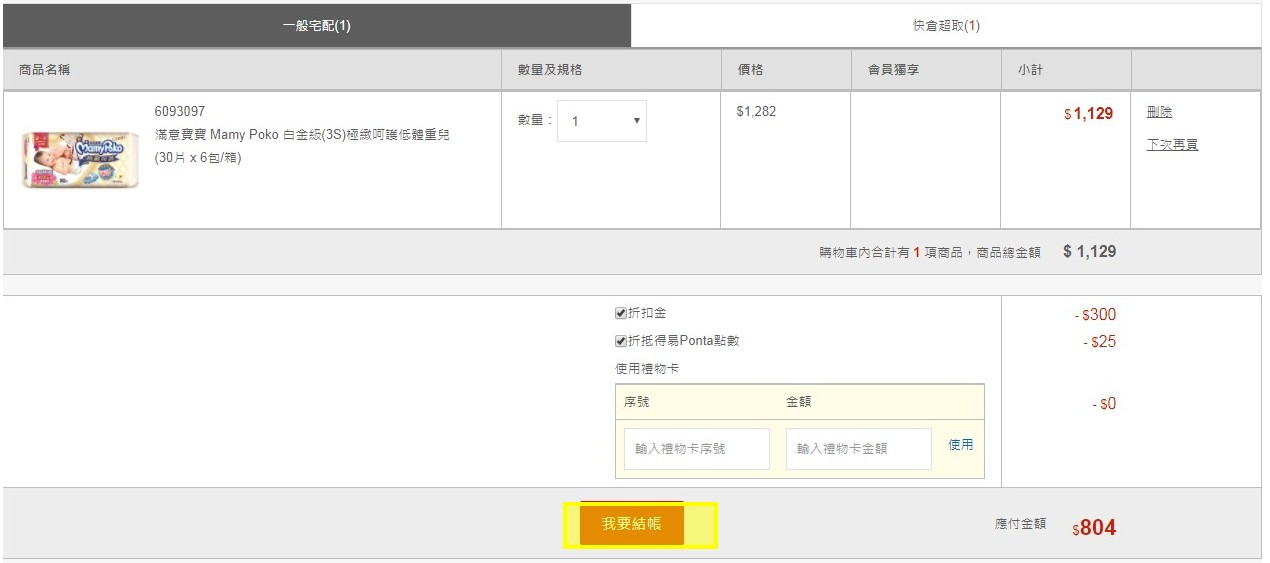1270x563 pixels.
Task: Click the -$300 discount amount
Action: 1095,315
